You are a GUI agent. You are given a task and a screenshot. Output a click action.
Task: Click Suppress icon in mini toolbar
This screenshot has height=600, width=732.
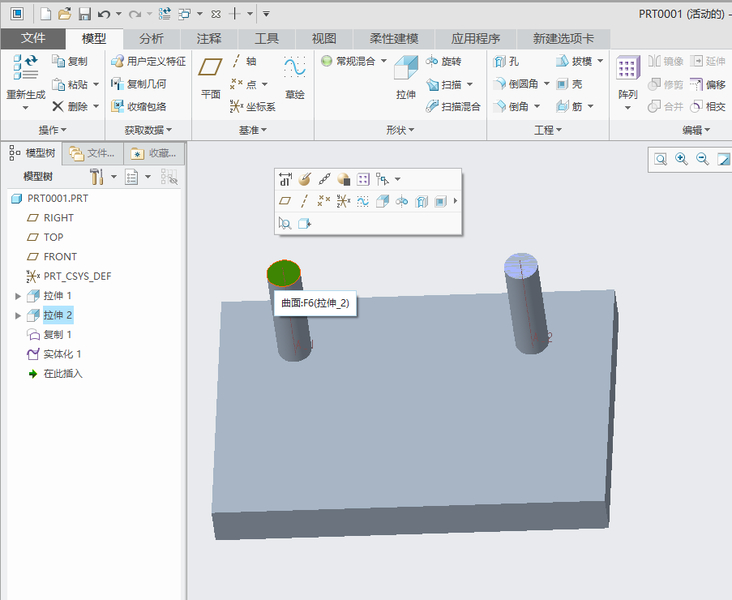pos(344,179)
